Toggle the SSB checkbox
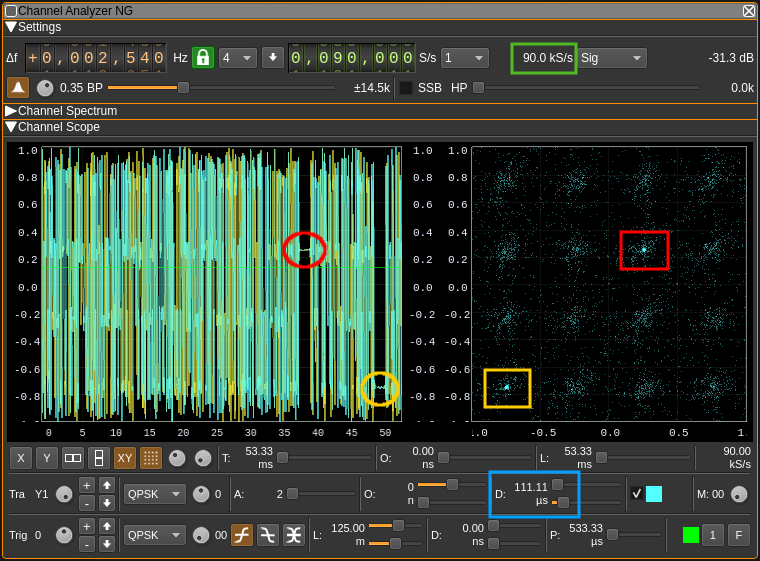 406,88
